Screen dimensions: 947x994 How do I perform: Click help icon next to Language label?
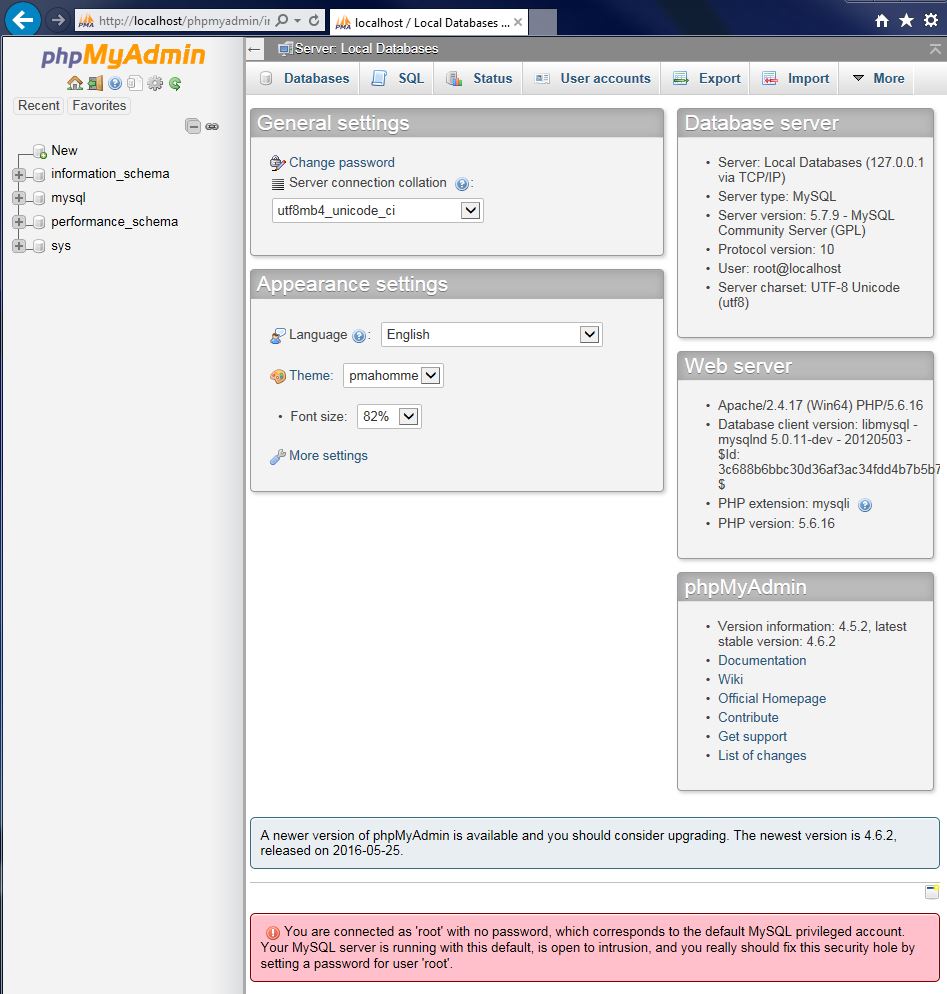pos(359,336)
